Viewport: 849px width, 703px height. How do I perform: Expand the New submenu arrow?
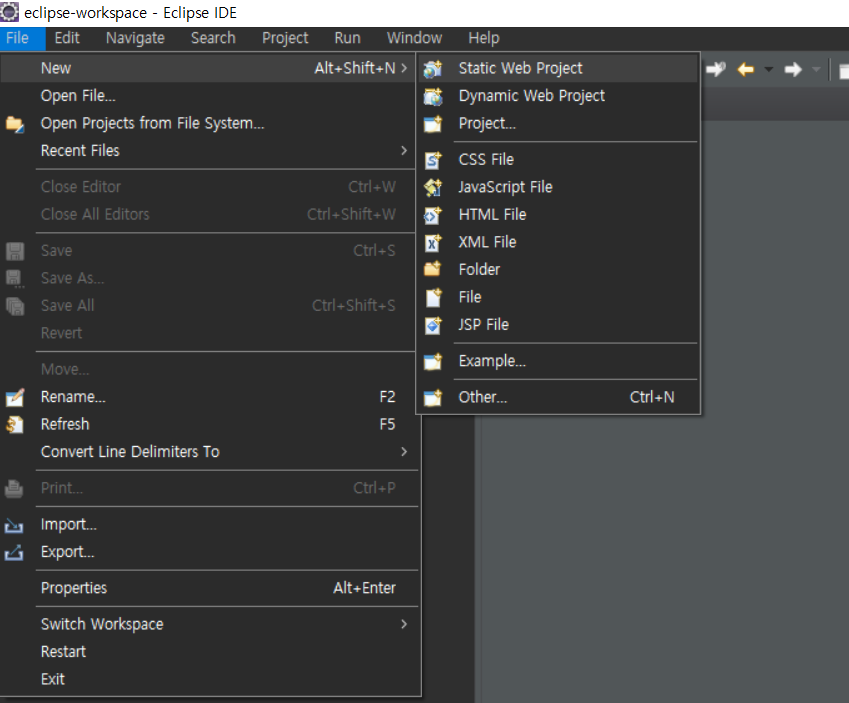pos(404,68)
